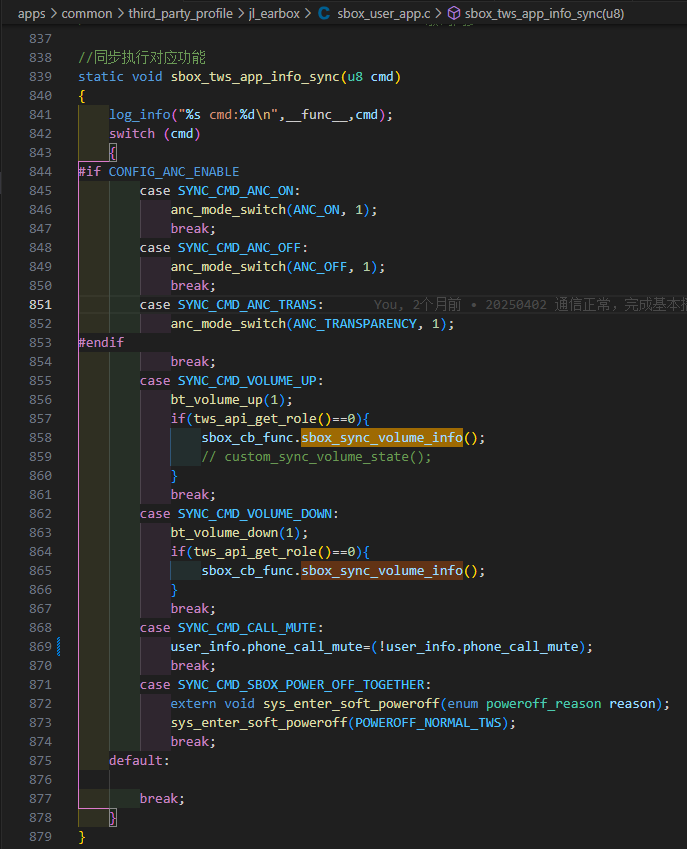Expand the chevron after apps breadcrumb

pyautogui.click(x=54, y=14)
